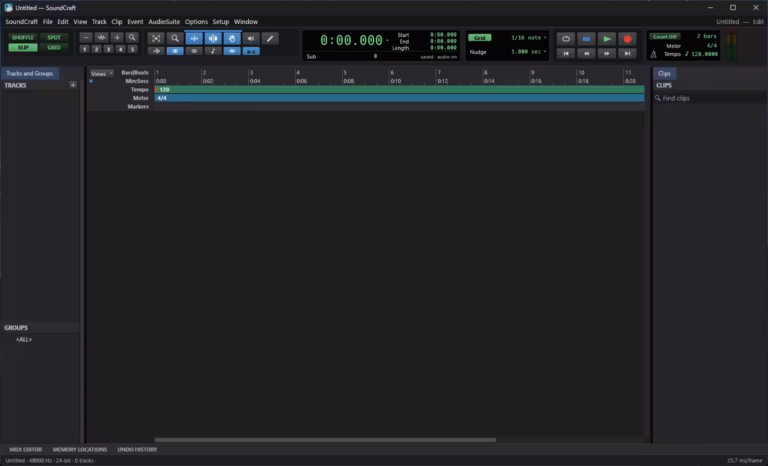Viewport: 768px width, 466px height.
Task: Enable Spot edit mode
Action: (54, 38)
